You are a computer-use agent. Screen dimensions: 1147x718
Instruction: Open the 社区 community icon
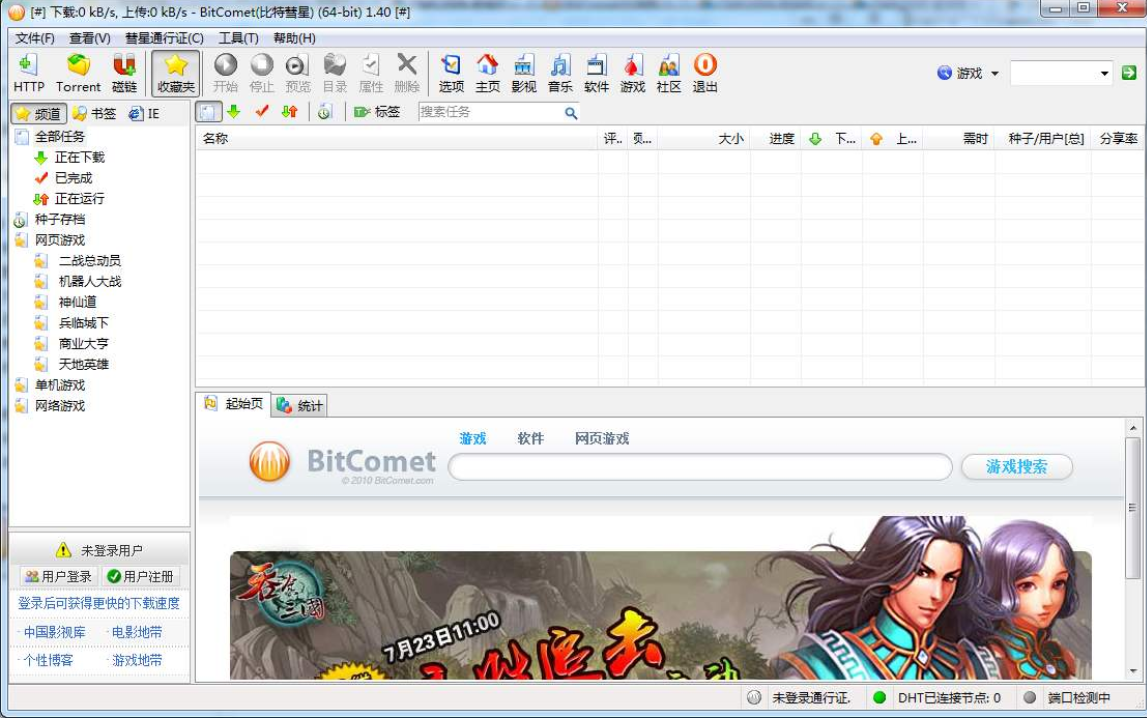(x=669, y=73)
